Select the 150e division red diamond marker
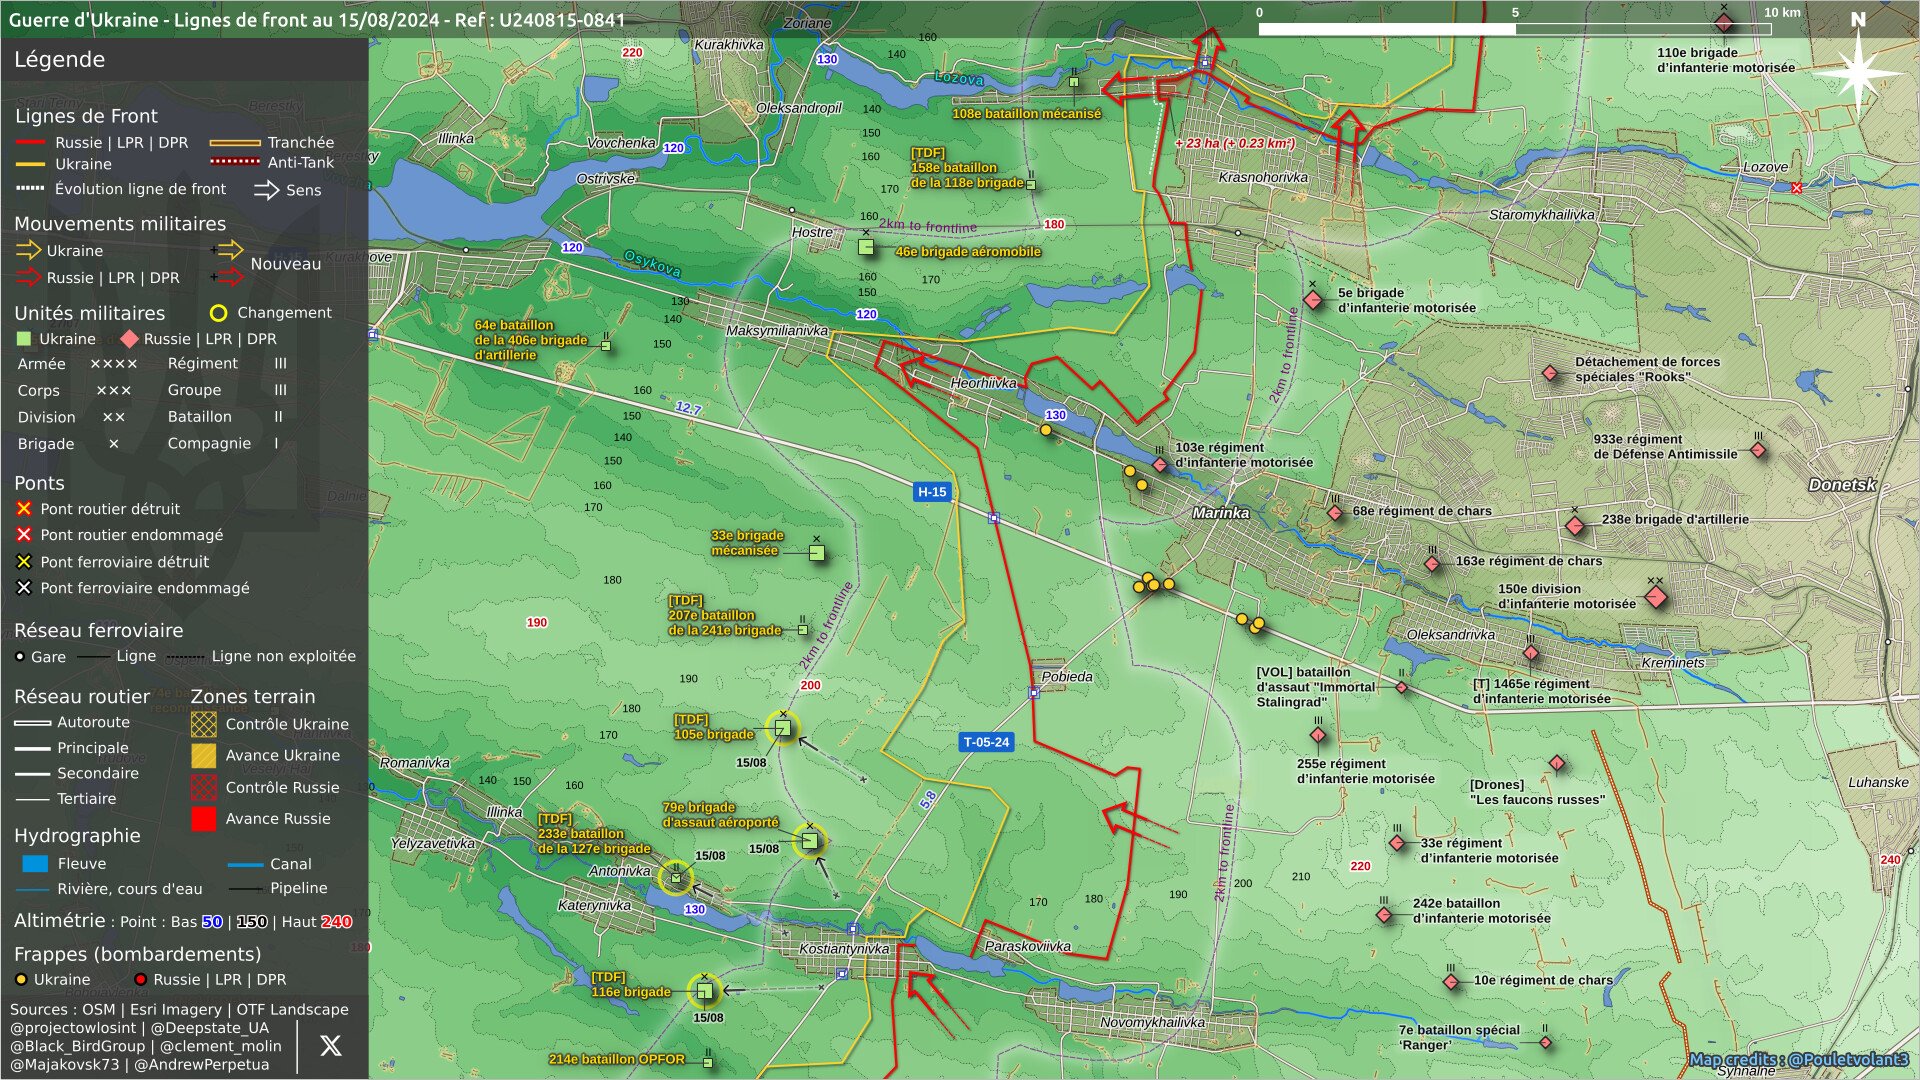Viewport: 1920px width, 1080px height. pos(1656,597)
